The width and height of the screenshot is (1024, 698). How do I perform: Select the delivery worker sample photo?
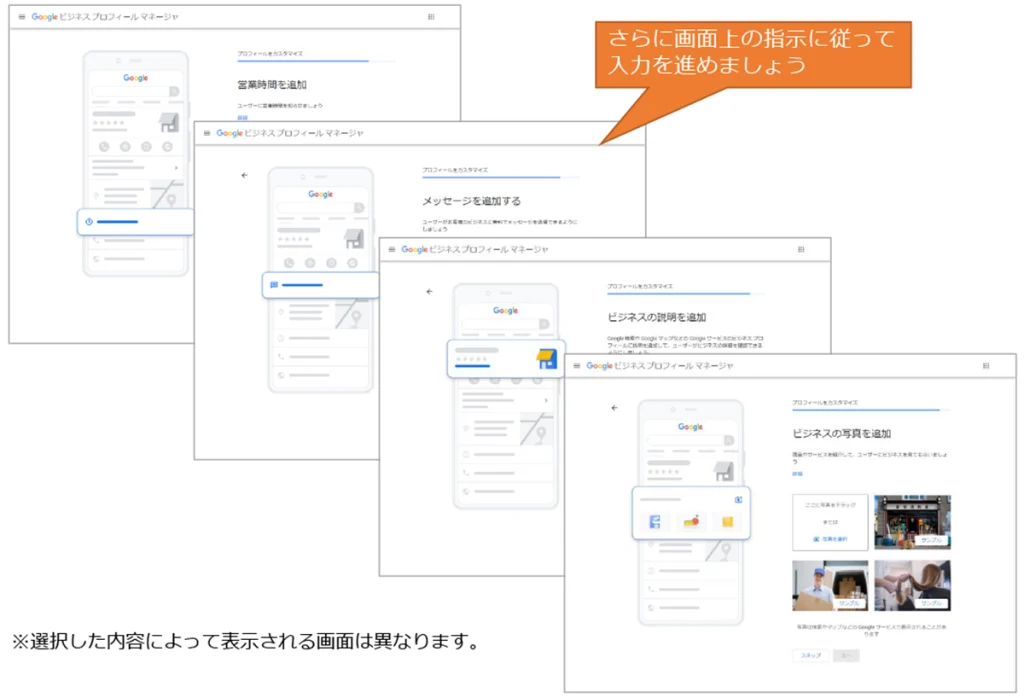click(x=830, y=585)
